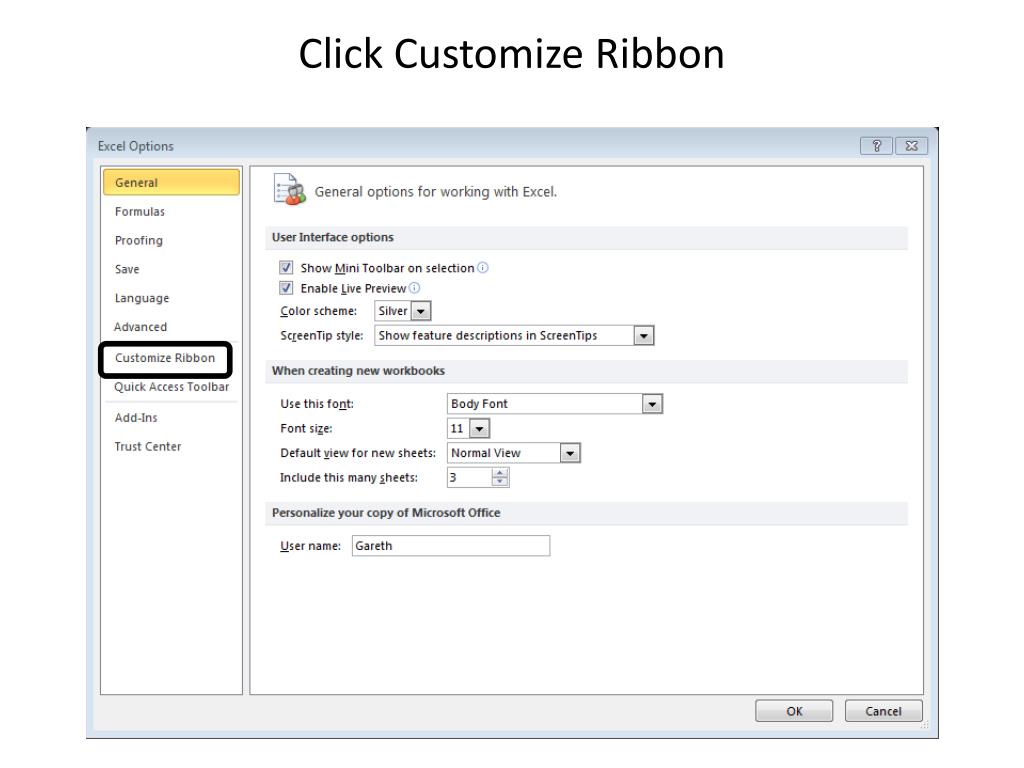Decrease the number of sheets spinner
The image size is (1024, 768).
pyautogui.click(x=500, y=482)
